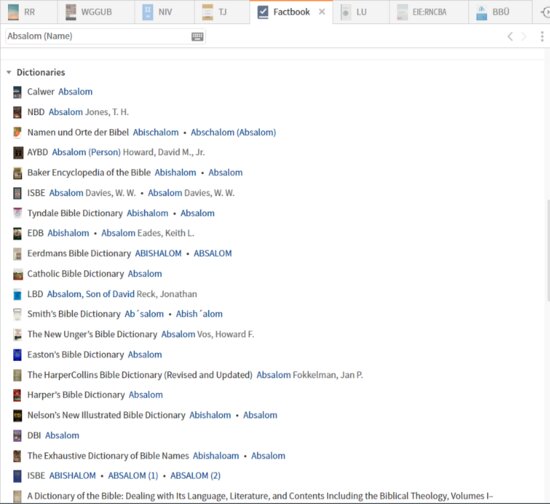Click the Catholic Bible Dictionary cover icon
Viewport: 550px width, 504px height.
click(18, 274)
